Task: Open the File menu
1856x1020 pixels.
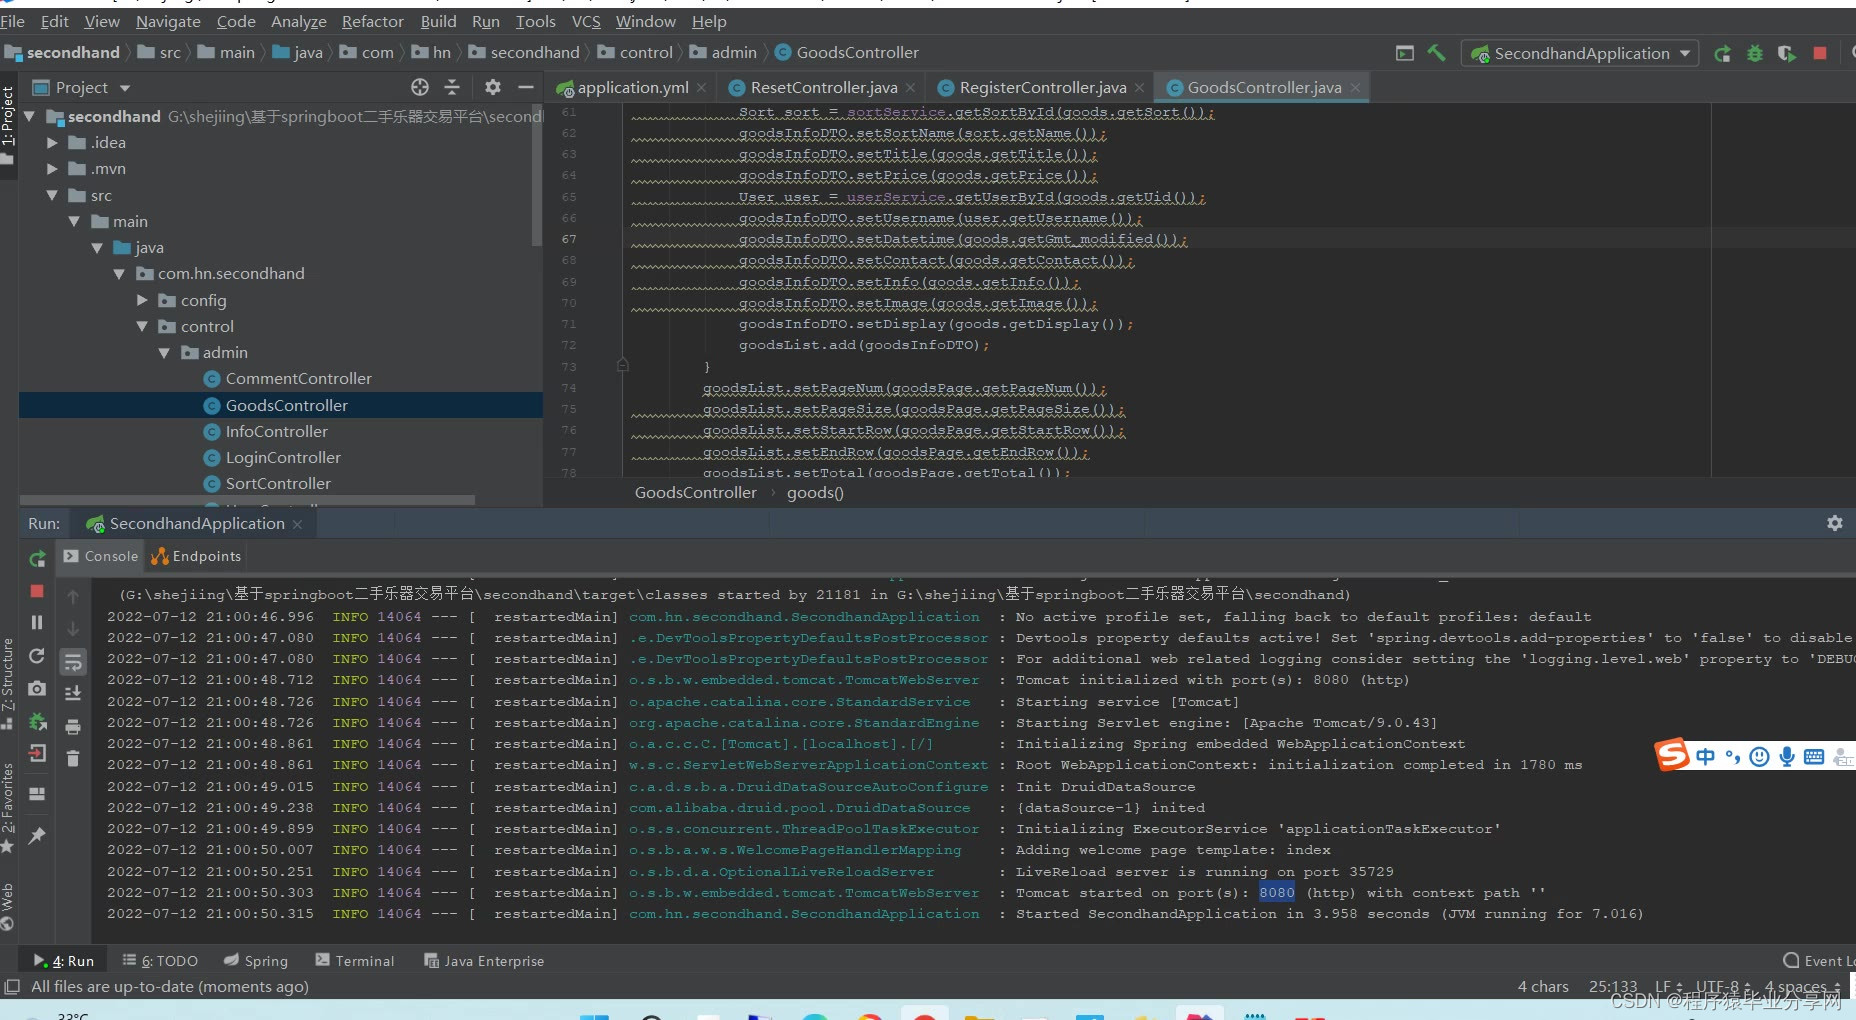Action: pos(13,21)
